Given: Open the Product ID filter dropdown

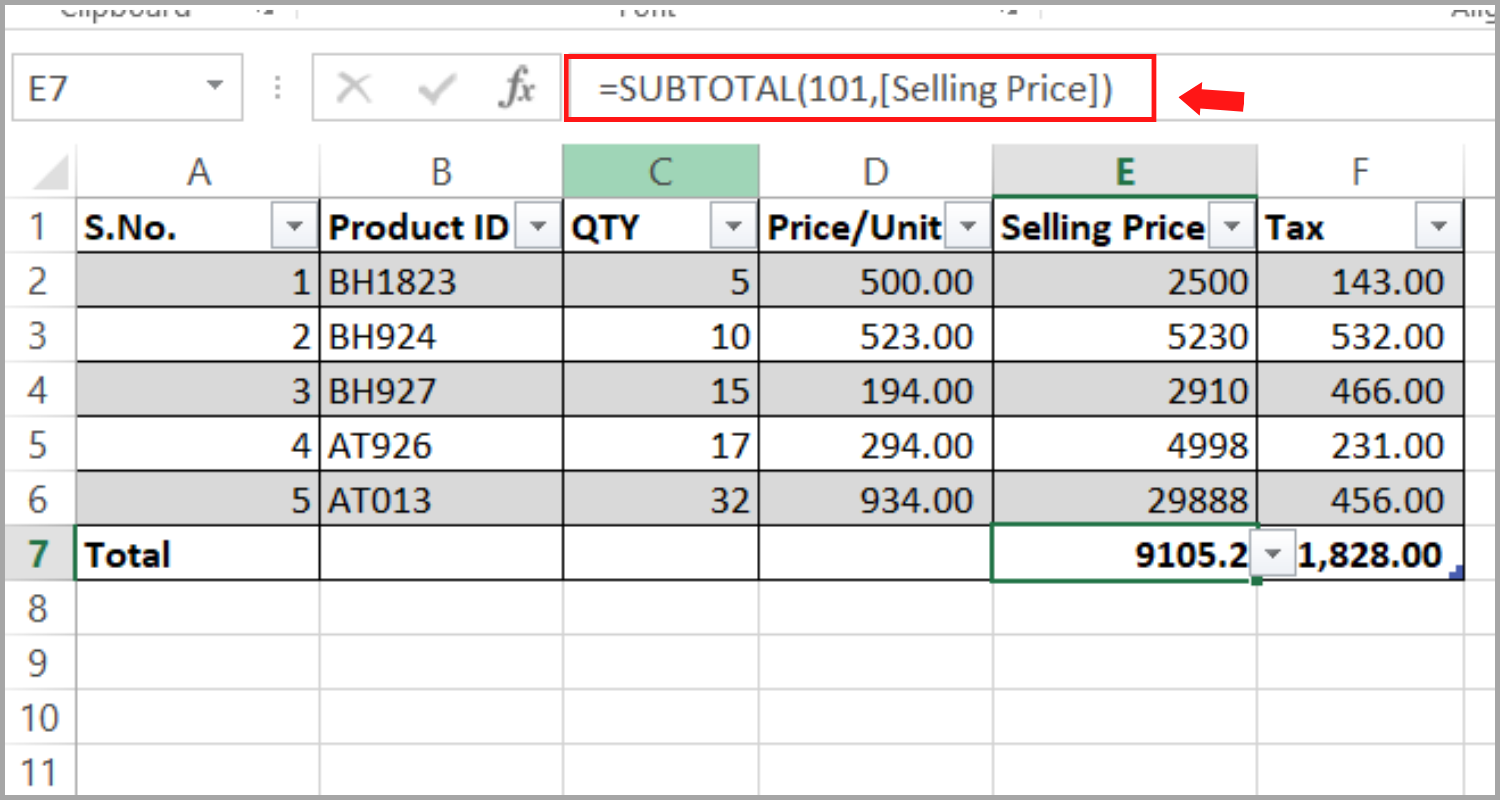Looking at the screenshot, I should click(538, 226).
